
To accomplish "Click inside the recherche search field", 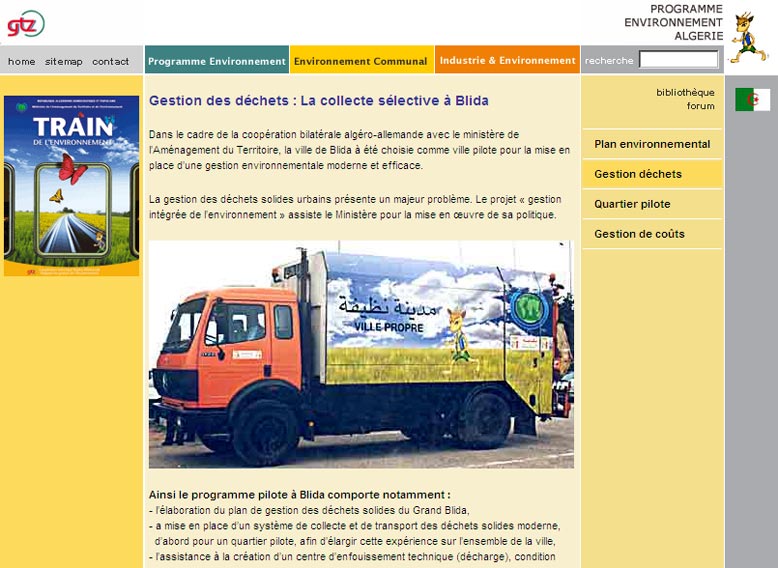I will [x=678, y=60].
